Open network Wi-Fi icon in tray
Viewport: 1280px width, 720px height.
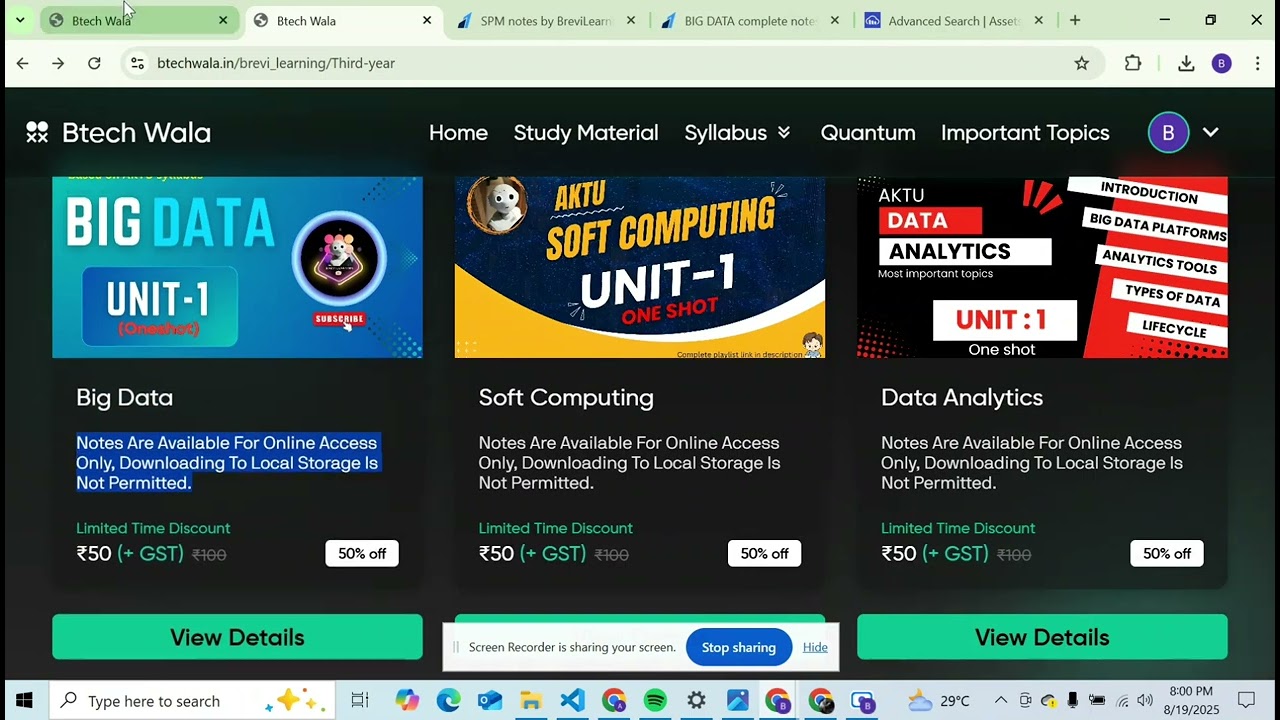tap(1122, 701)
